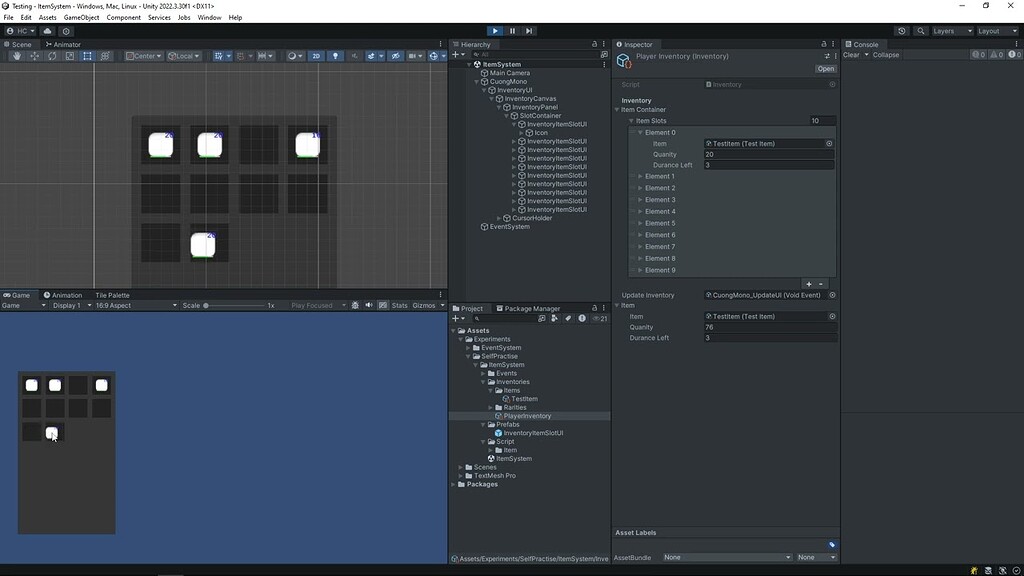Select the Rect tool
Viewport: 1024px width, 576px height.
click(x=86, y=56)
